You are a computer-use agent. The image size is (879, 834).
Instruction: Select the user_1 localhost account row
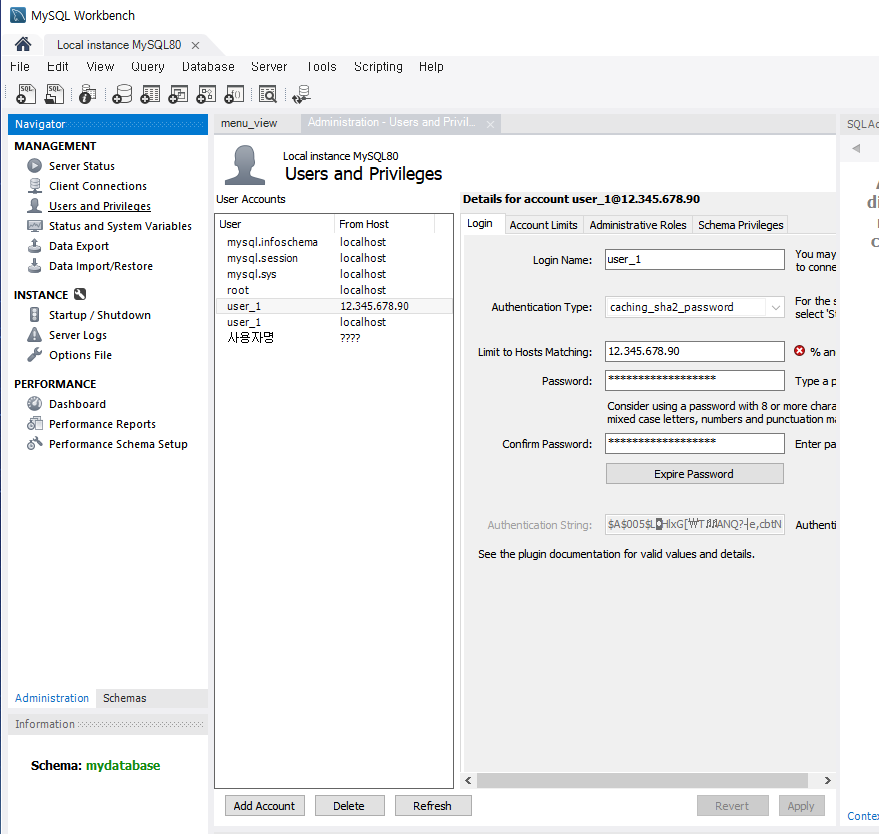click(334, 322)
